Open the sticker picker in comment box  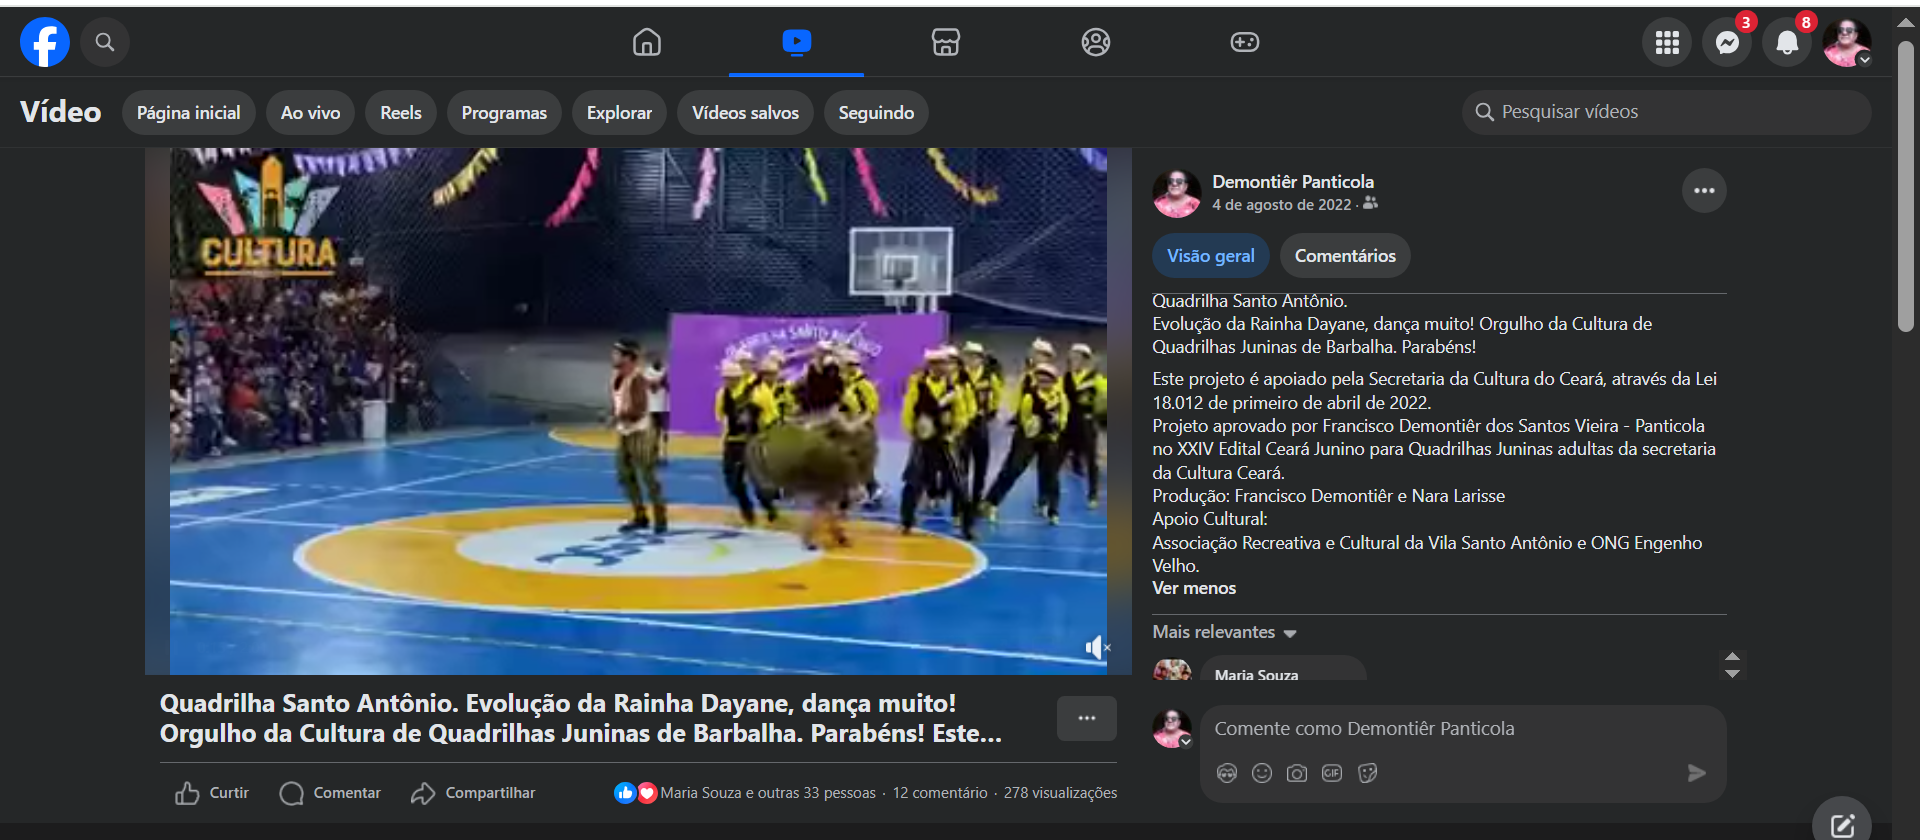point(1368,773)
